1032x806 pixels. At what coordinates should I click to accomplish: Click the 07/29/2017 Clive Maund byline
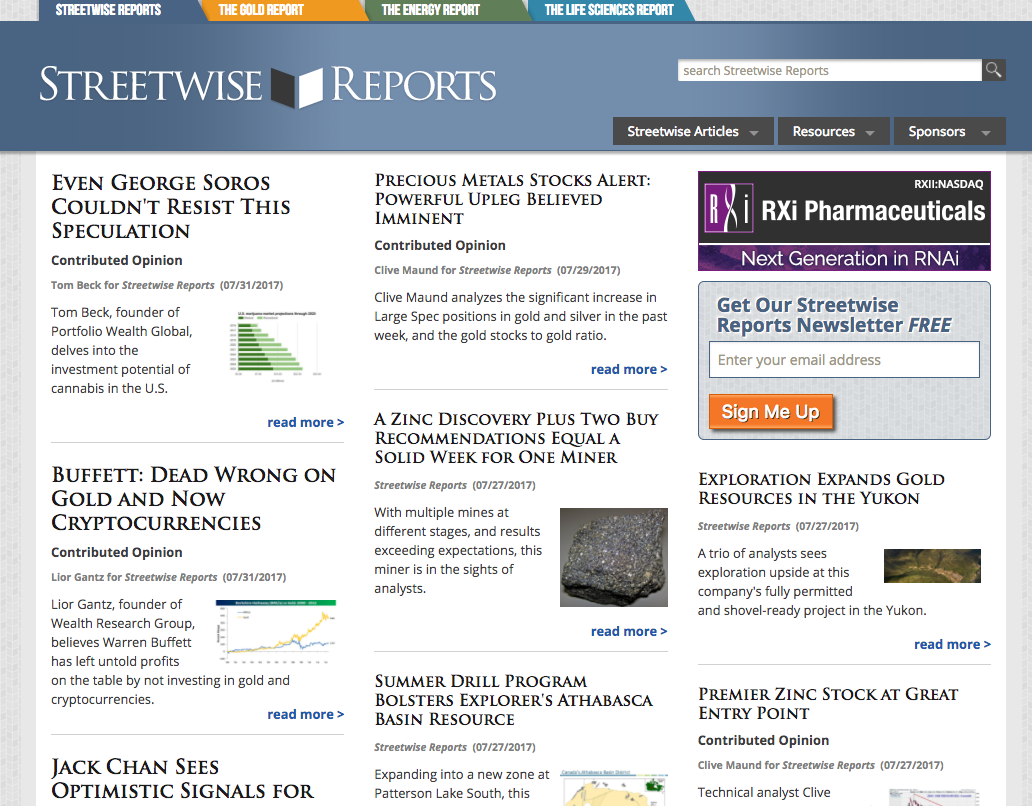coord(497,270)
